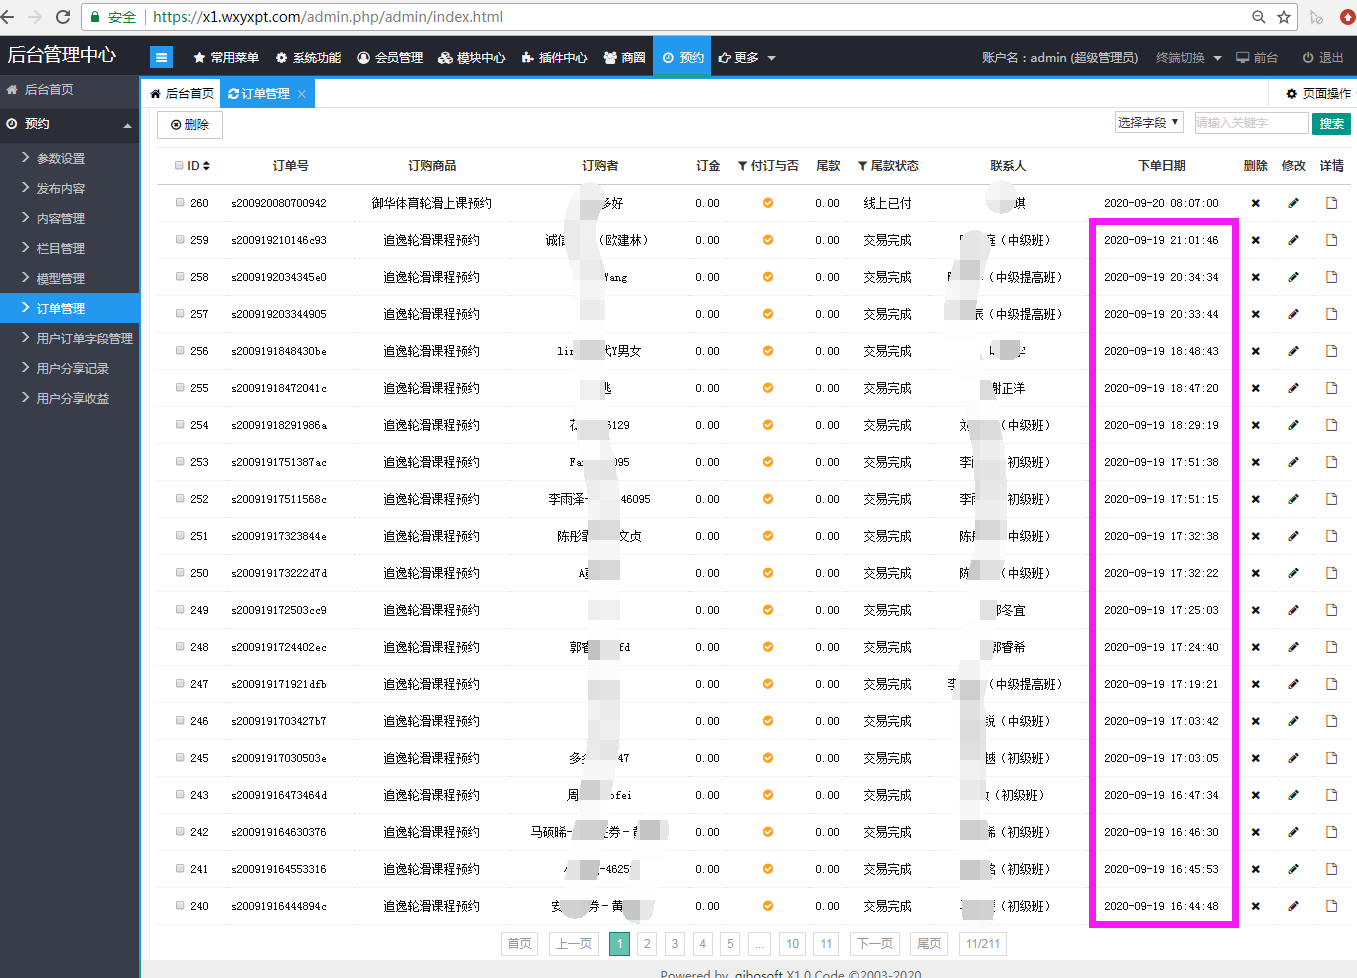Go to 下一页 in pagination

pos(874,944)
